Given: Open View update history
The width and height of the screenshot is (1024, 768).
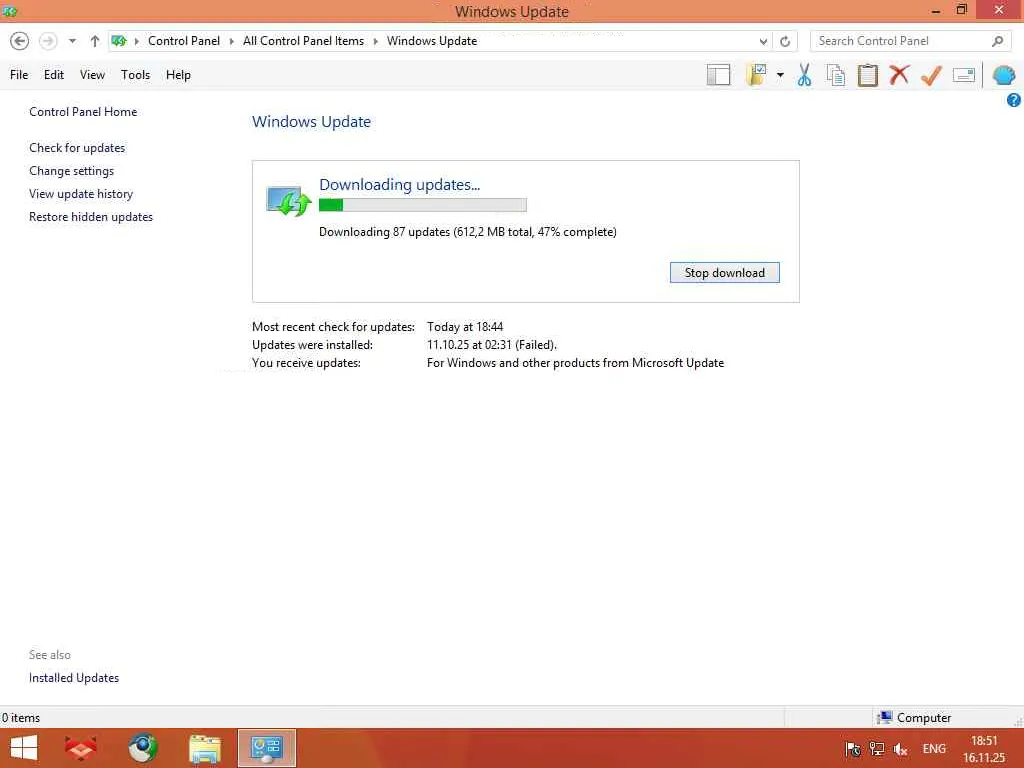Looking at the screenshot, I should pyautogui.click(x=81, y=194).
